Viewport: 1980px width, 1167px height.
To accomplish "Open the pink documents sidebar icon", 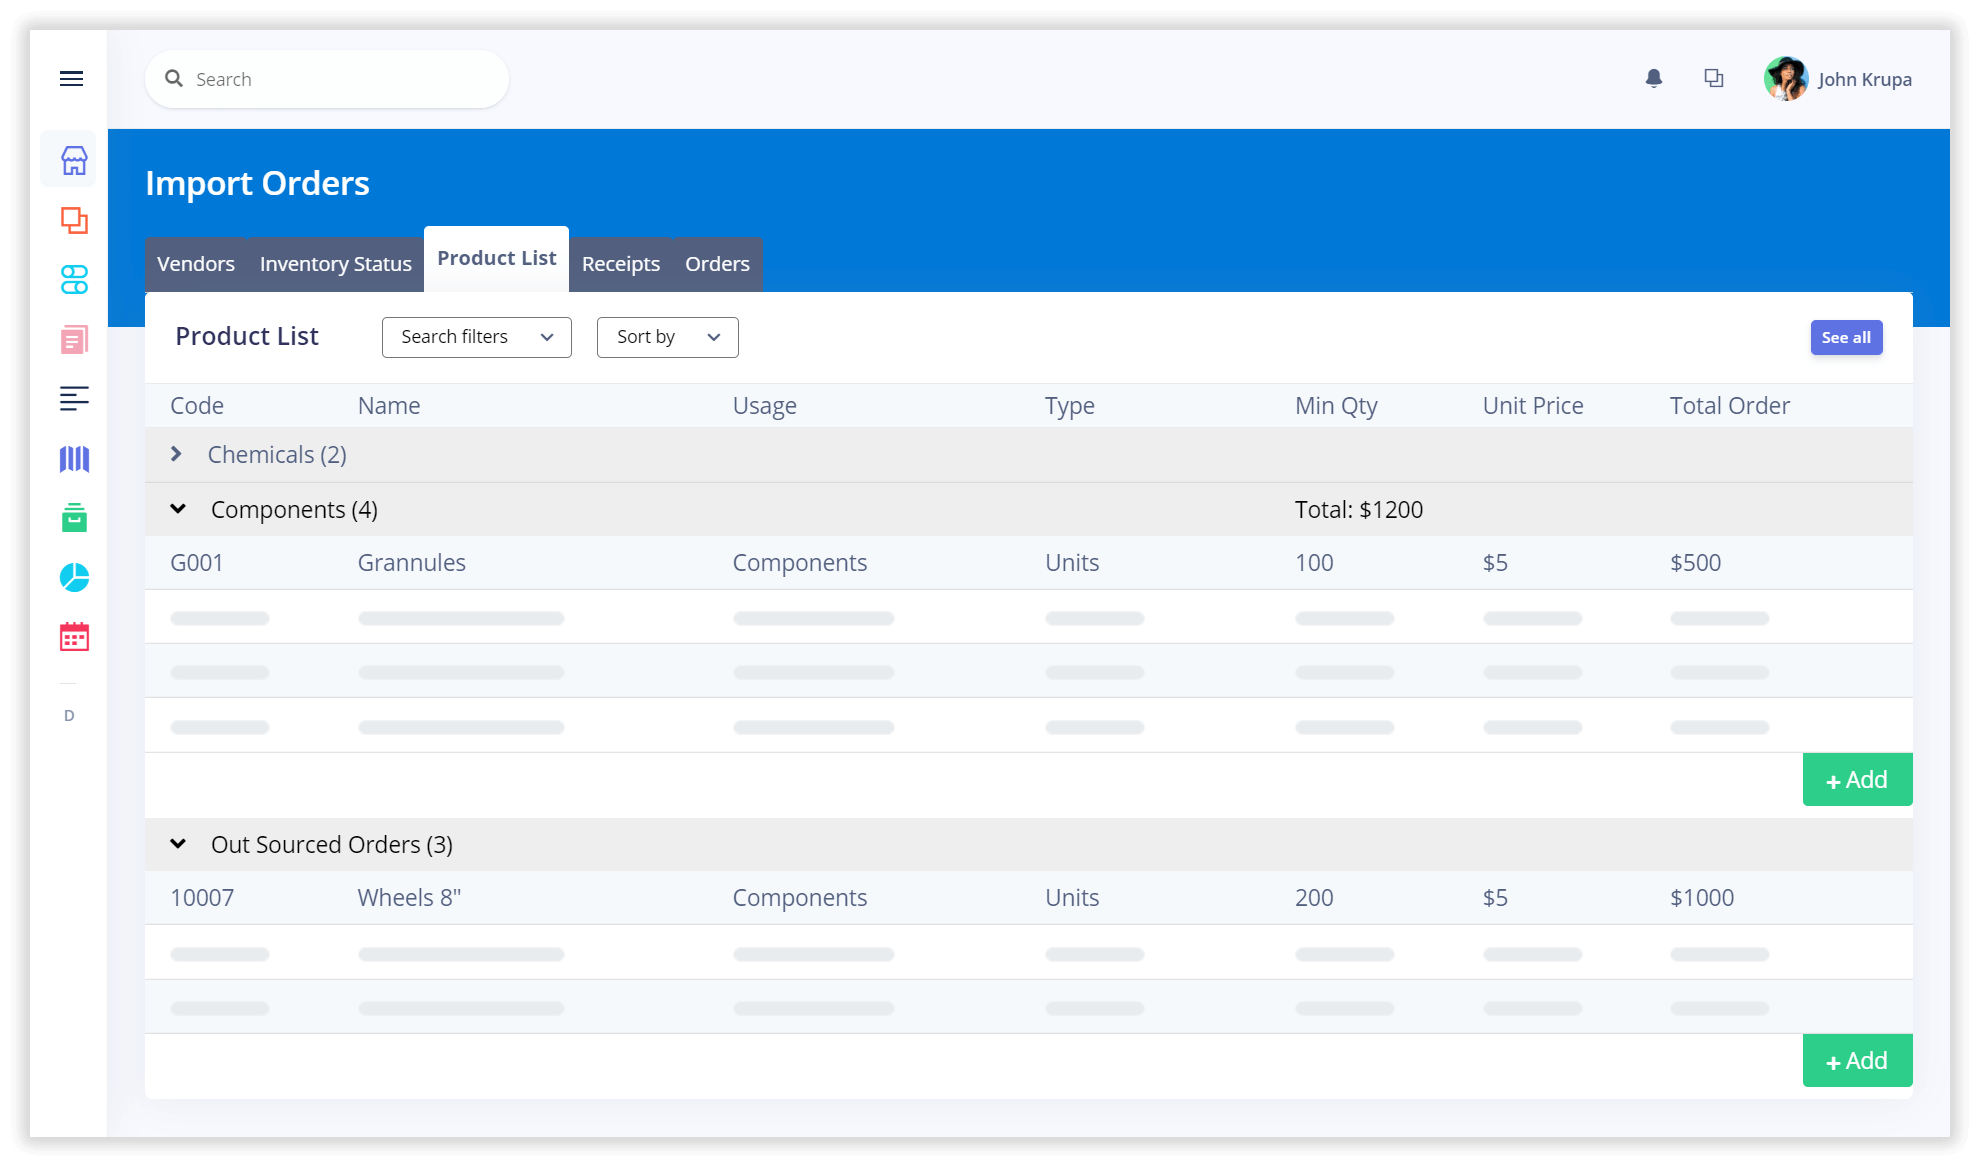I will [74, 340].
